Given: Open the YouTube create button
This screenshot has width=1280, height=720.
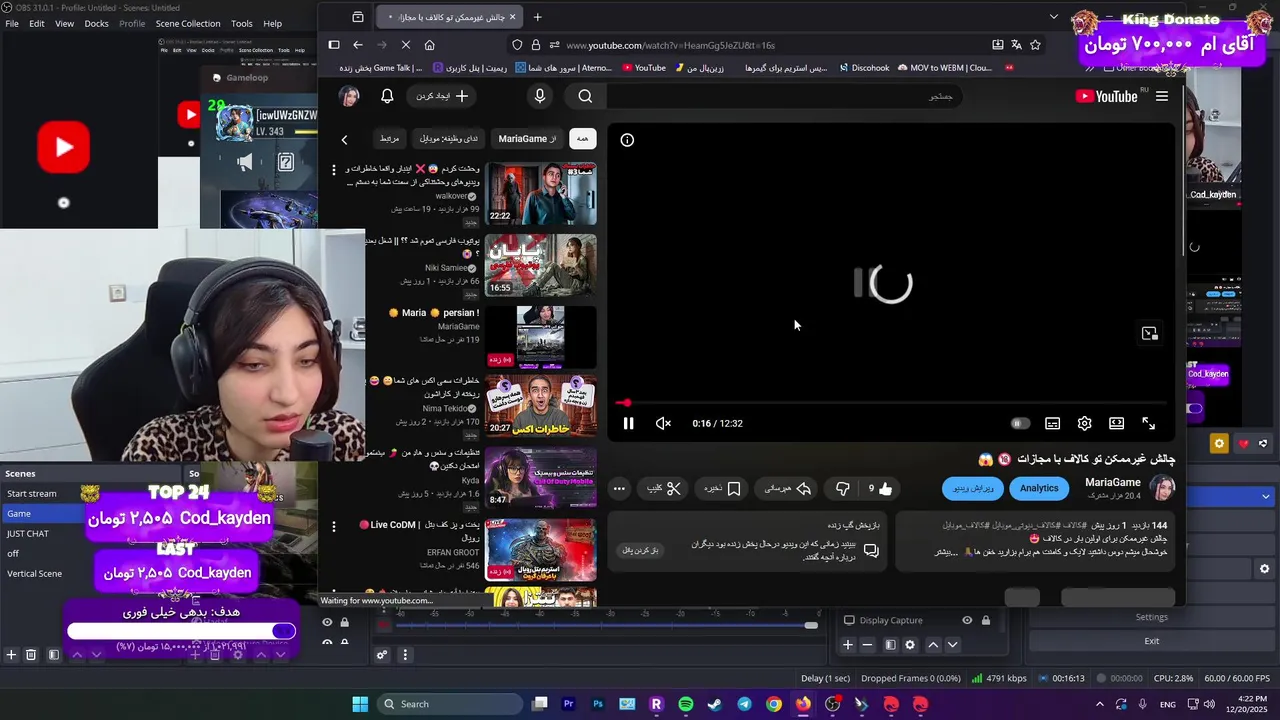Looking at the screenshot, I should [442, 96].
